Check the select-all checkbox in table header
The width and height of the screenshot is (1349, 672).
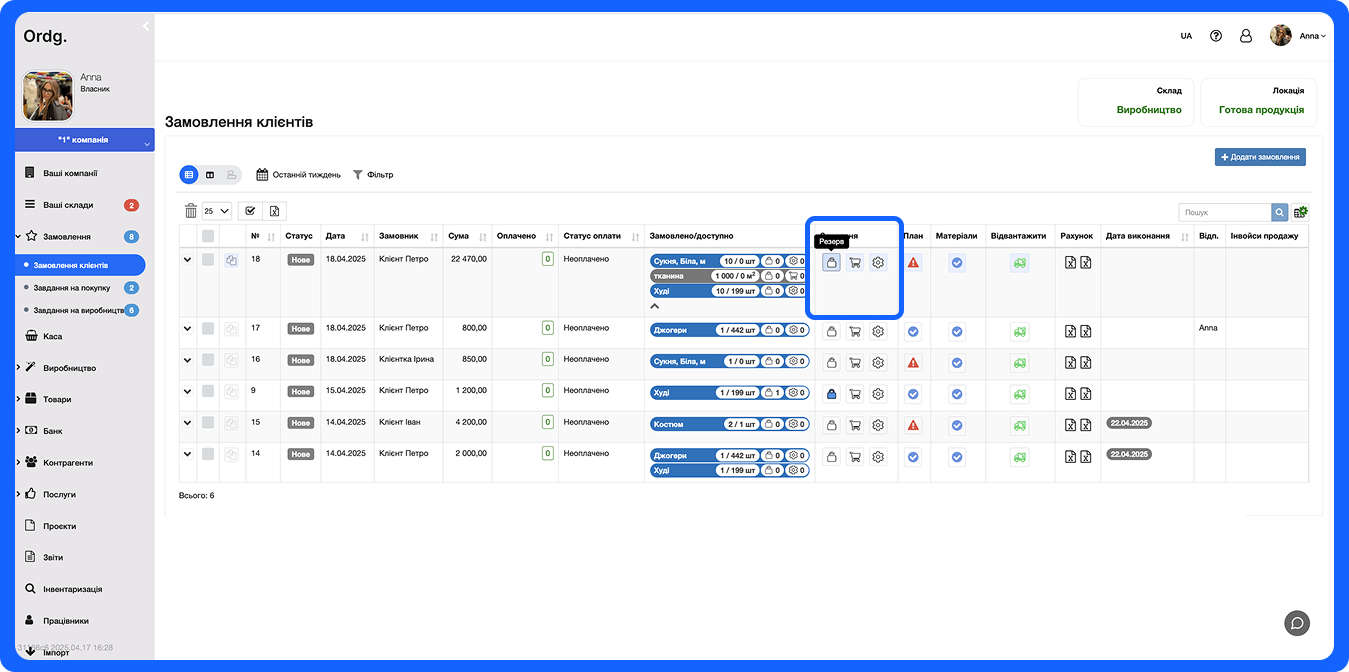pyautogui.click(x=208, y=236)
